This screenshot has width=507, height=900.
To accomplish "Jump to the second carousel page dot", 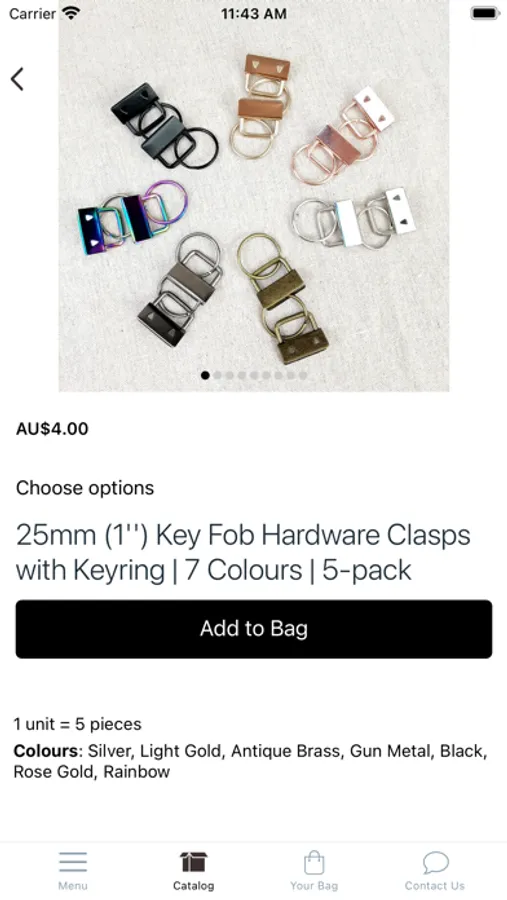I will pyautogui.click(x=218, y=375).
